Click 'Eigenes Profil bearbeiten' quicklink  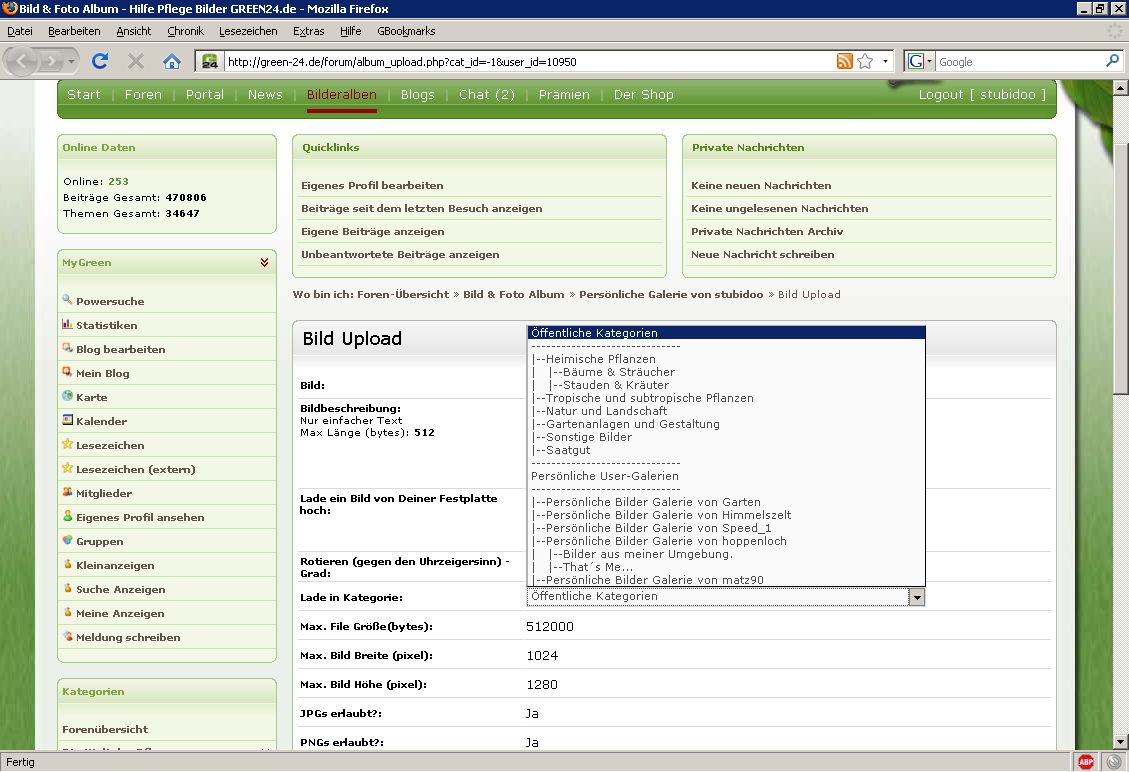[x=372, y=186]
